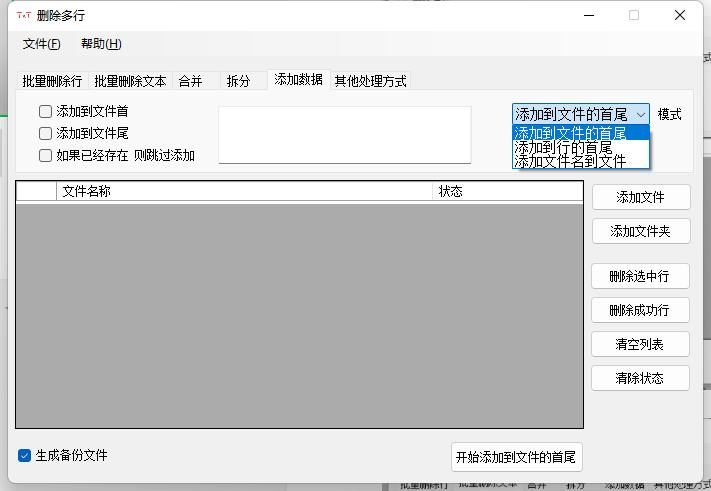This screenshot has width=711, height=491.
Task: Click 删除成功行 button
Action: (x=640, y=310)
